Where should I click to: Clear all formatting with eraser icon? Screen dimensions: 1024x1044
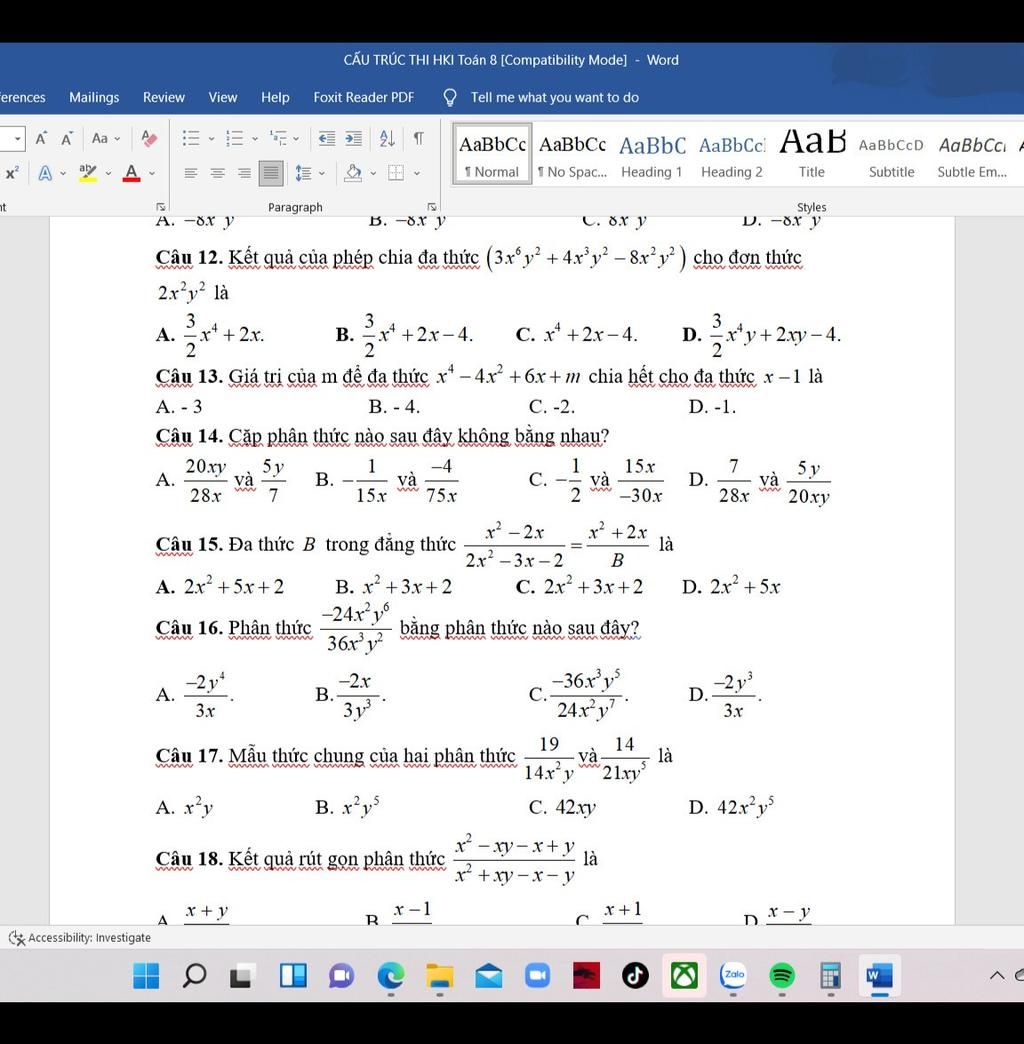point(149,138)
